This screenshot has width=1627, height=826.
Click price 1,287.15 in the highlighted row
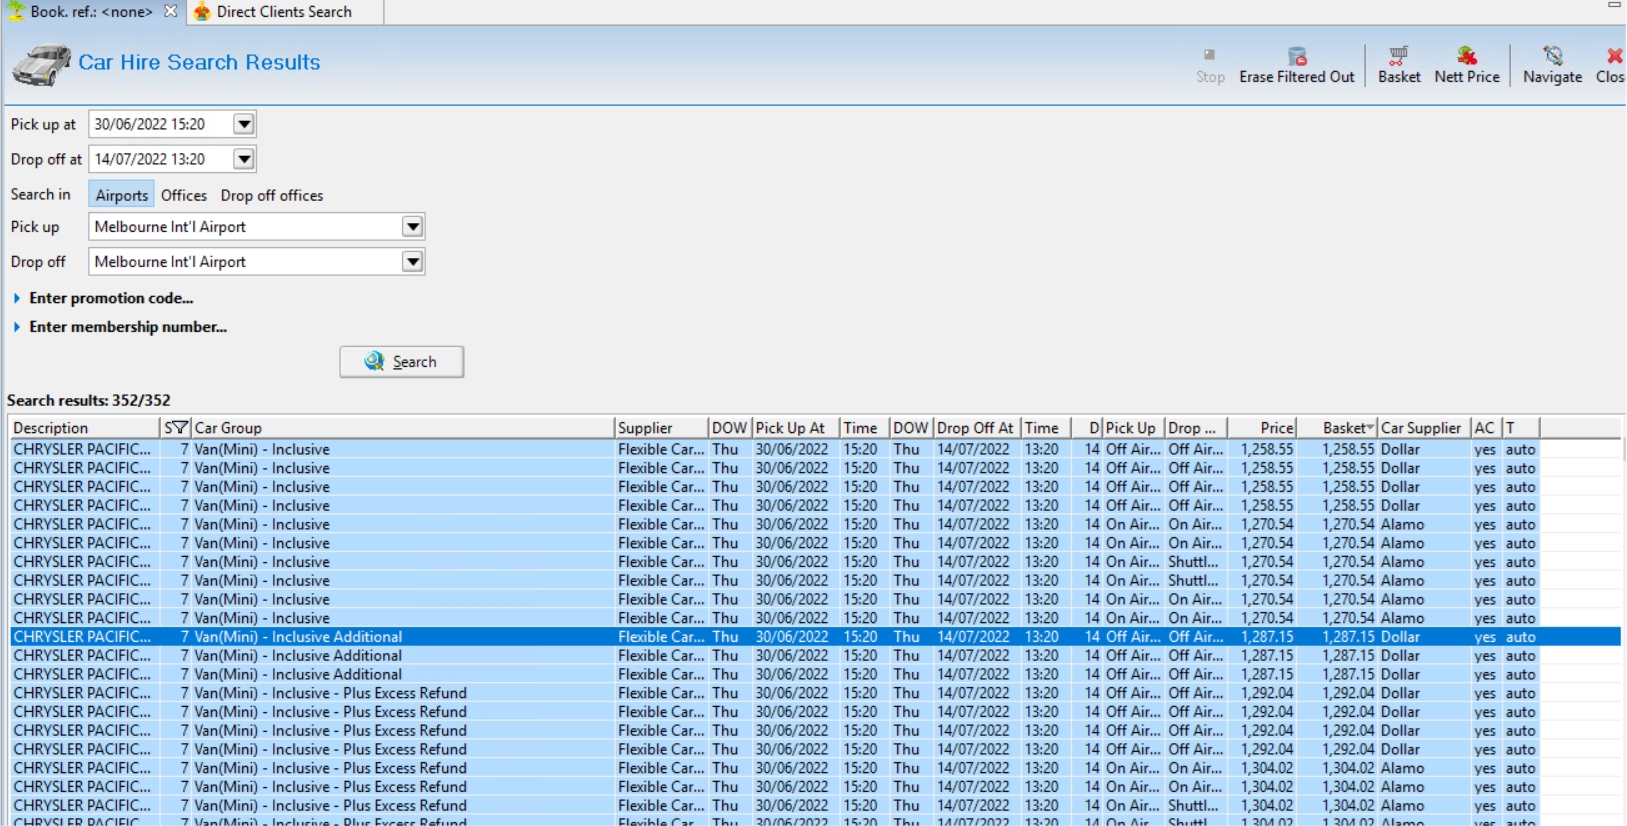[1267, 637]
